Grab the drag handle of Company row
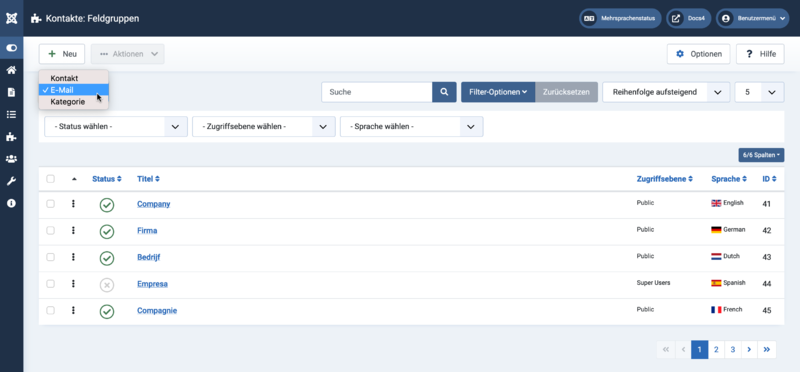 [x=73, y=204]
